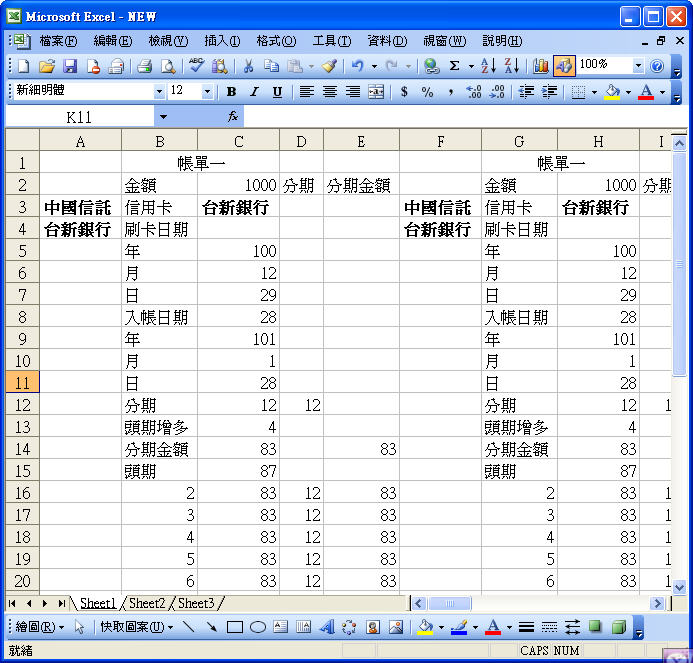The height and width of the screenshot is (663, 693).
Task: Open the zoom 100% dropdown
Action: 638,66
